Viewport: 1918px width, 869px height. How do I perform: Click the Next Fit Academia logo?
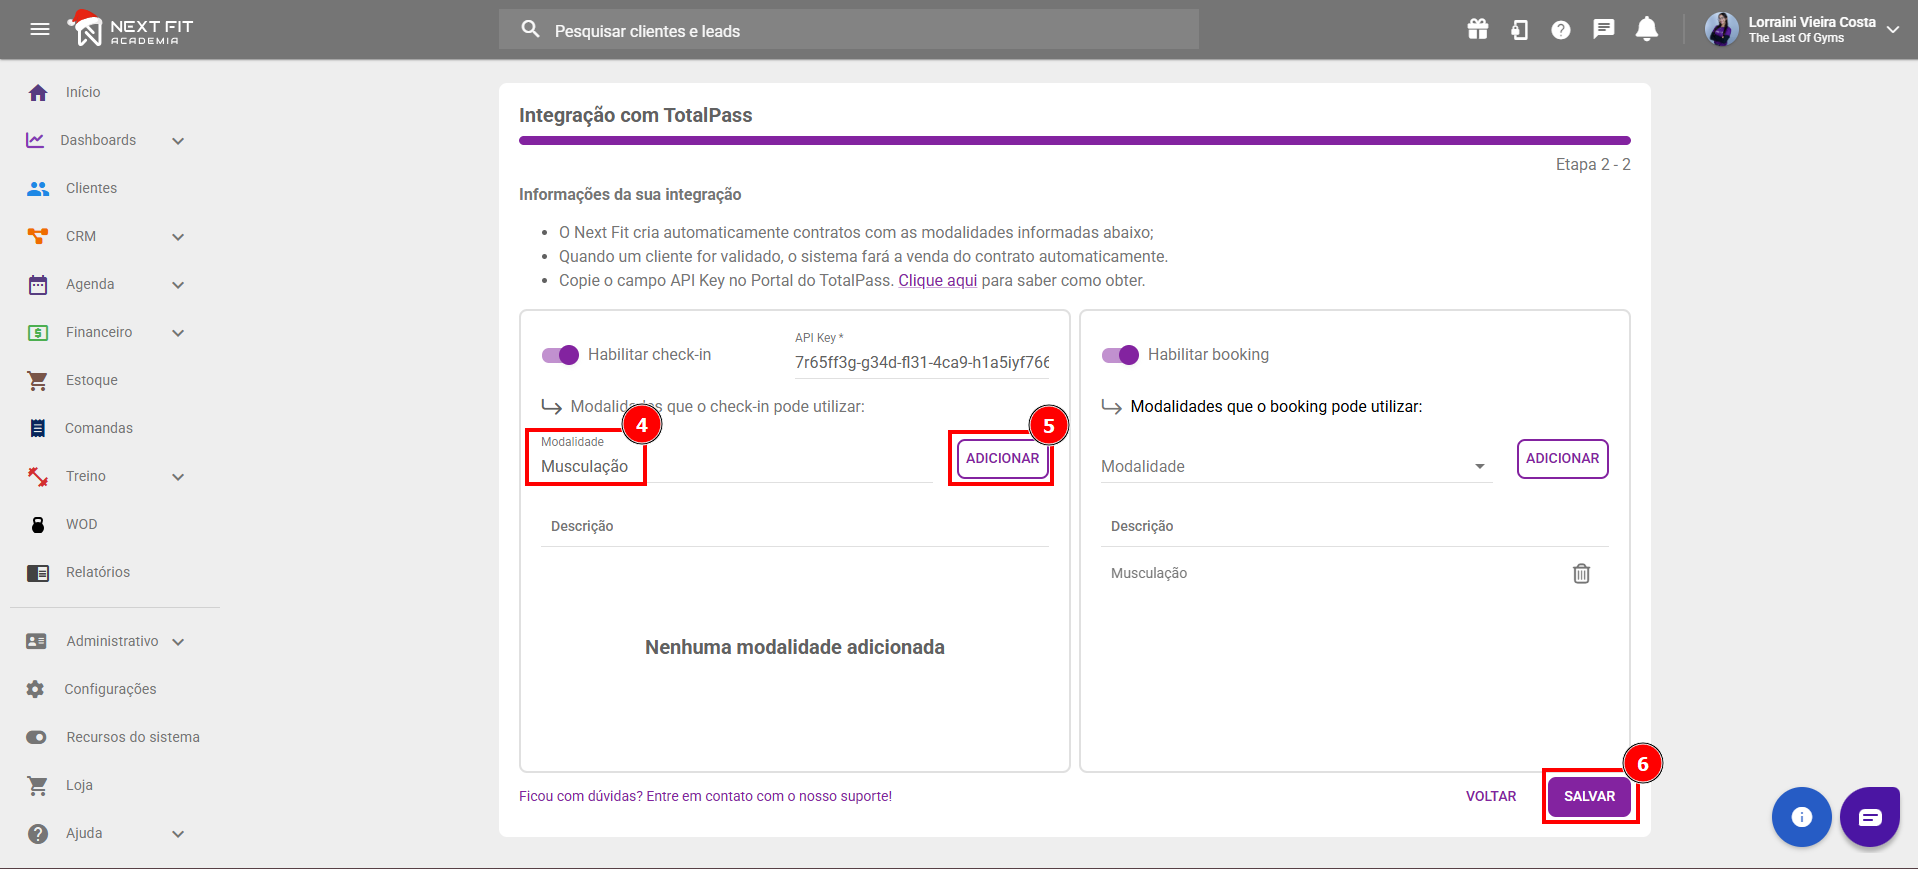[x=130, y=29]
